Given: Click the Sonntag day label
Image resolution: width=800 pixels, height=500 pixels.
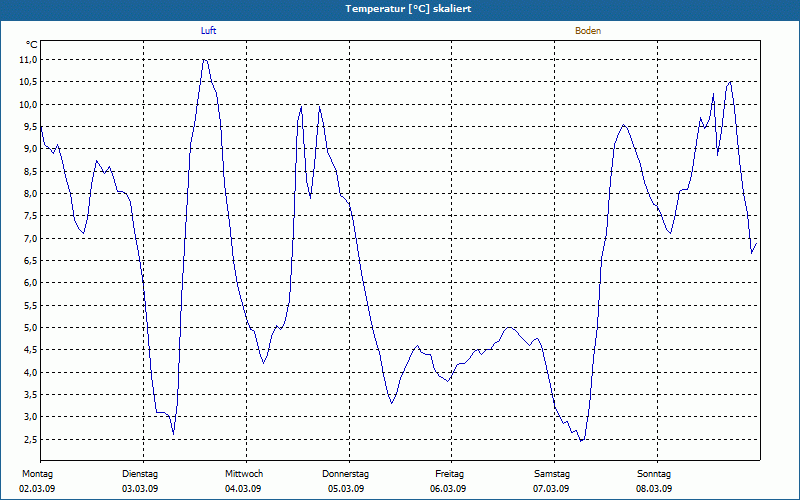Looking at the screenshot, I should 654,474.
